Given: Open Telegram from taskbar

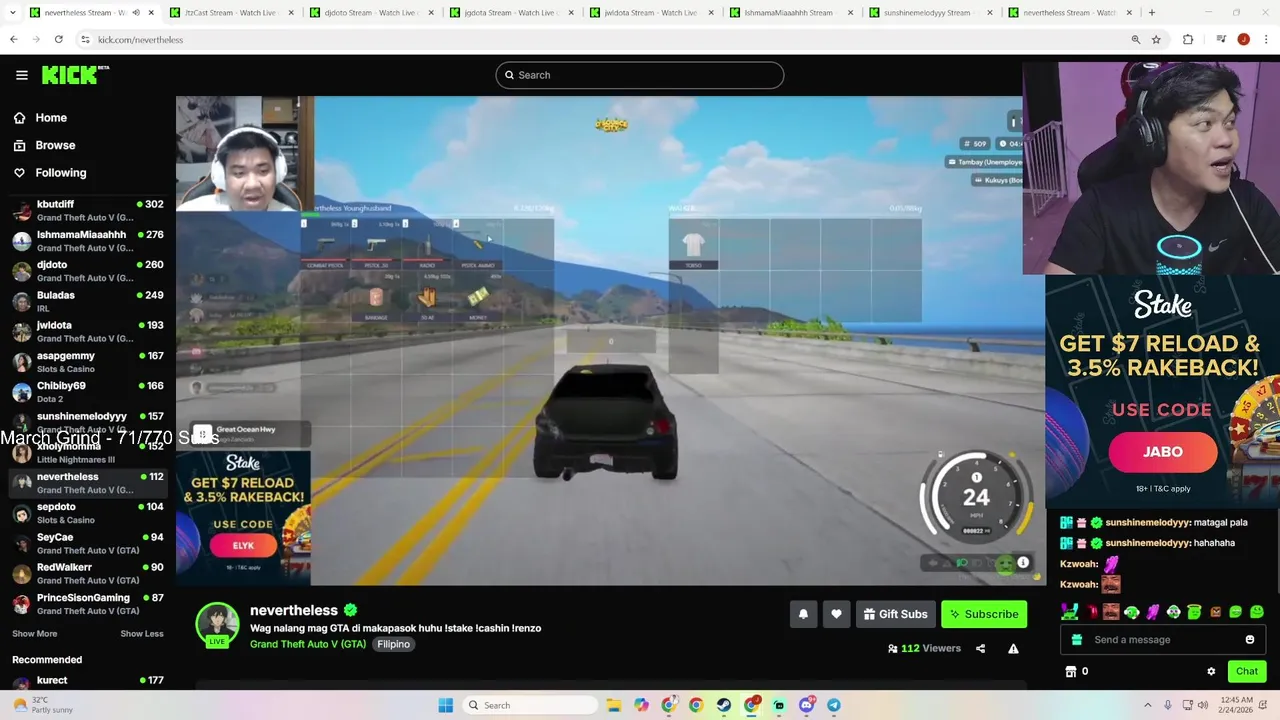Looking at the screenshot, I should 834,705.
